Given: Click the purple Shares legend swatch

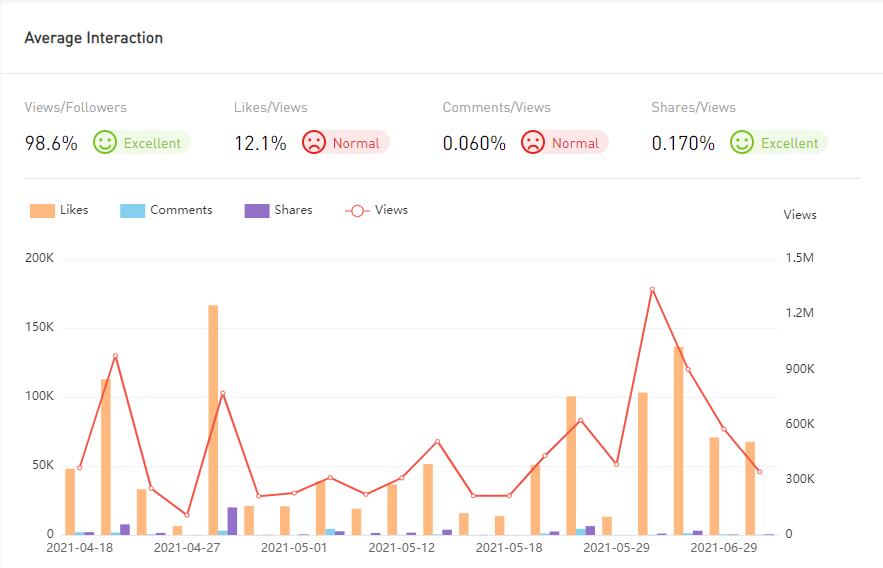Looking at the screenshot, I should (x=257, y=211).
